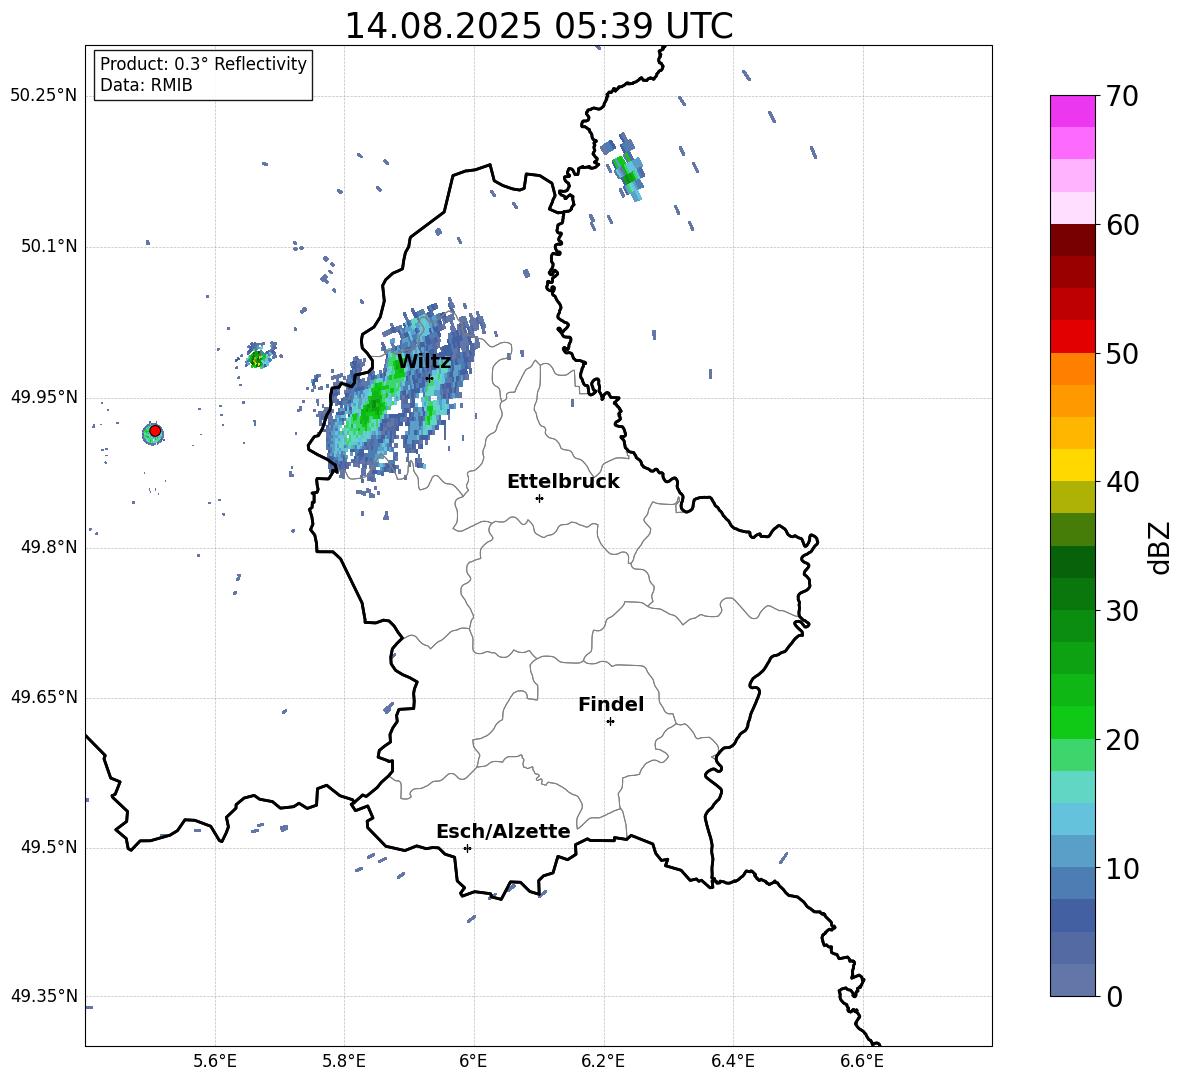Viewport: 1184px width, 1081px height.
Task: Click the bright green colorbar band above 20
Action: tap(1072, 722)
